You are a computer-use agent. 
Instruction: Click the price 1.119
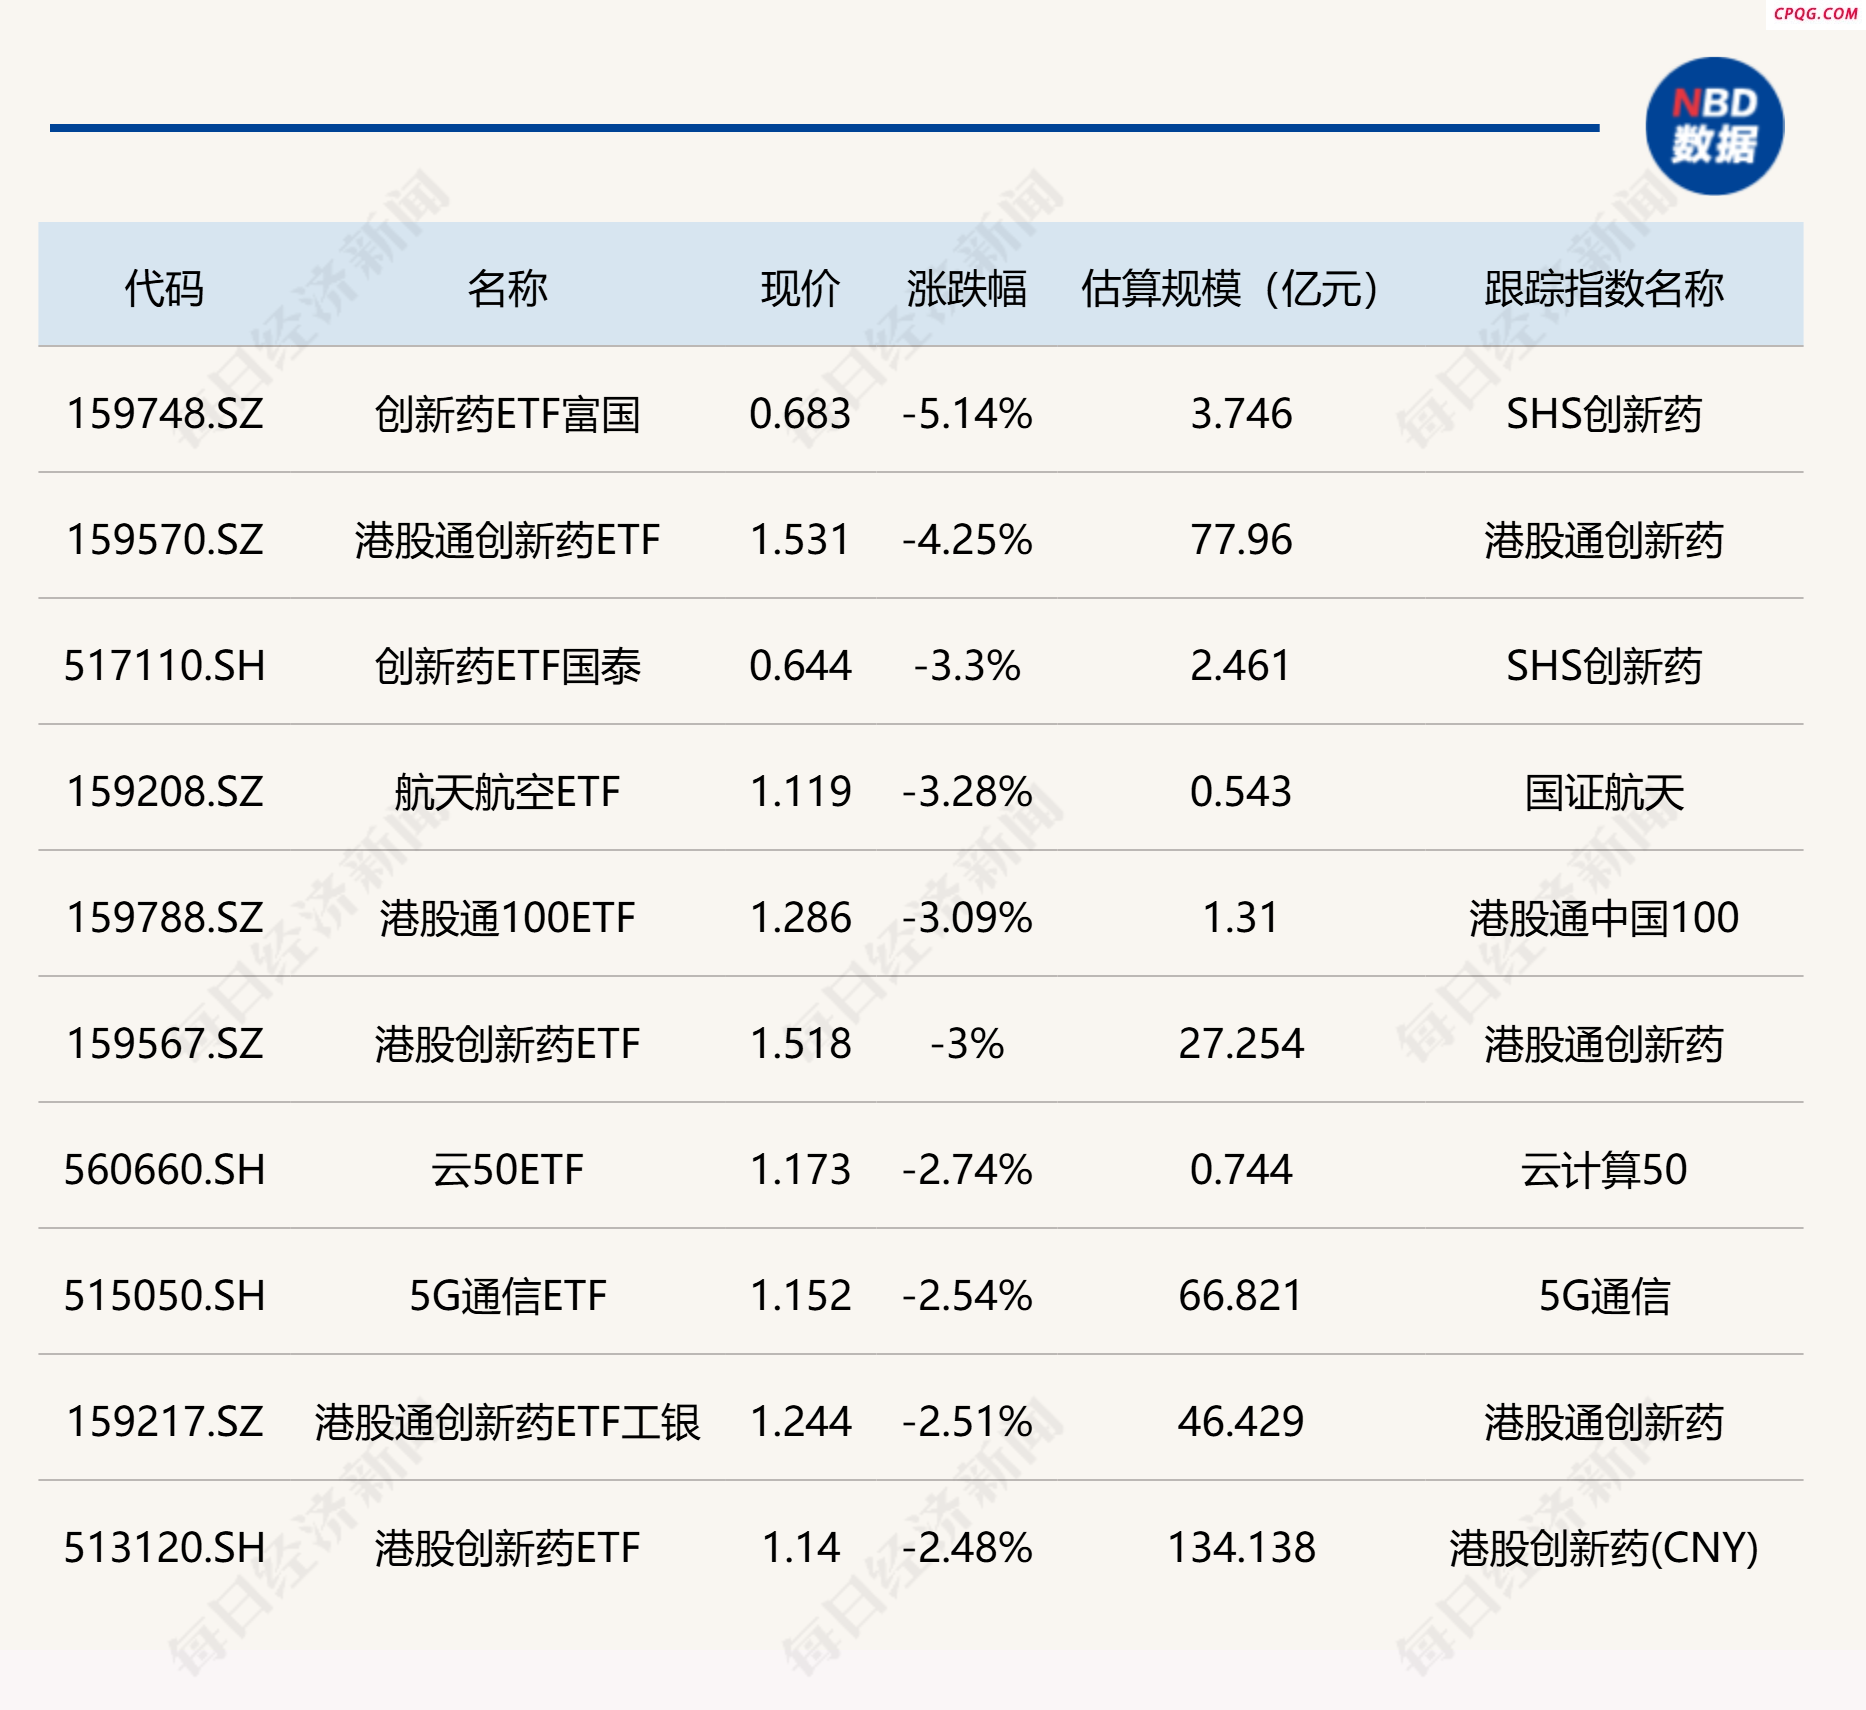click(x=800, y=791)
